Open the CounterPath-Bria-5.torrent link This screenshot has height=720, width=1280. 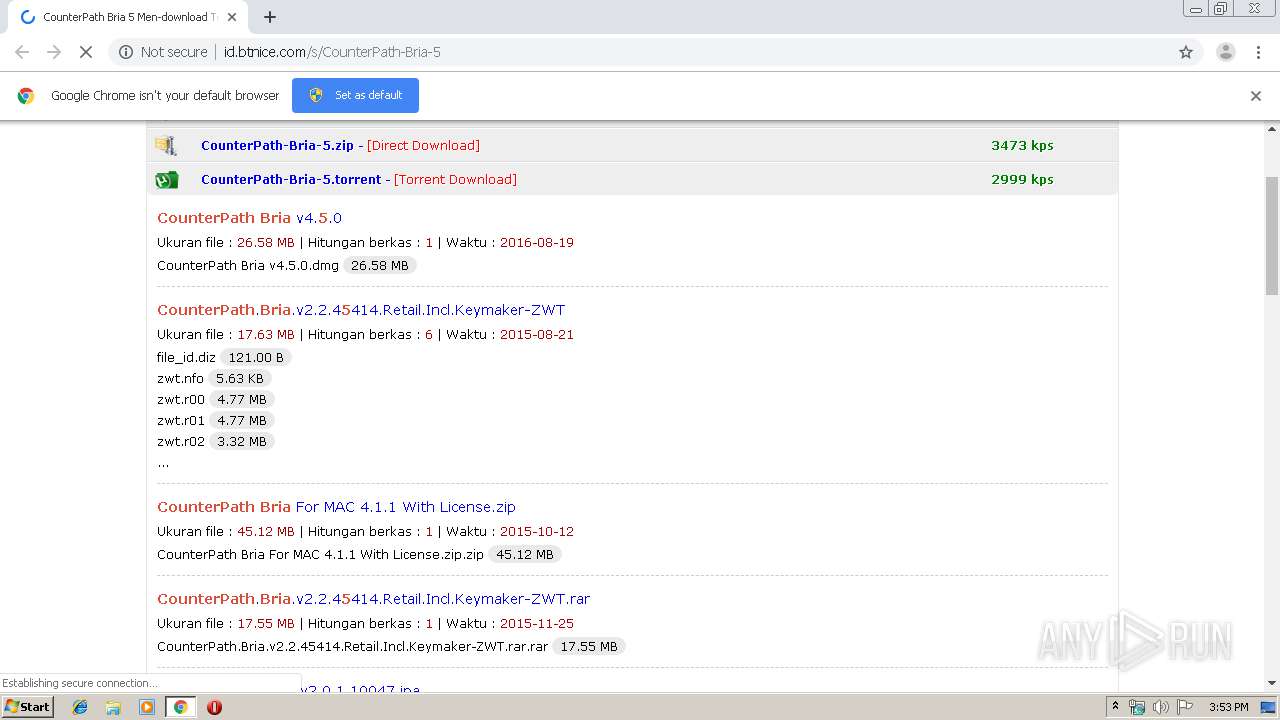click(291, 180)
